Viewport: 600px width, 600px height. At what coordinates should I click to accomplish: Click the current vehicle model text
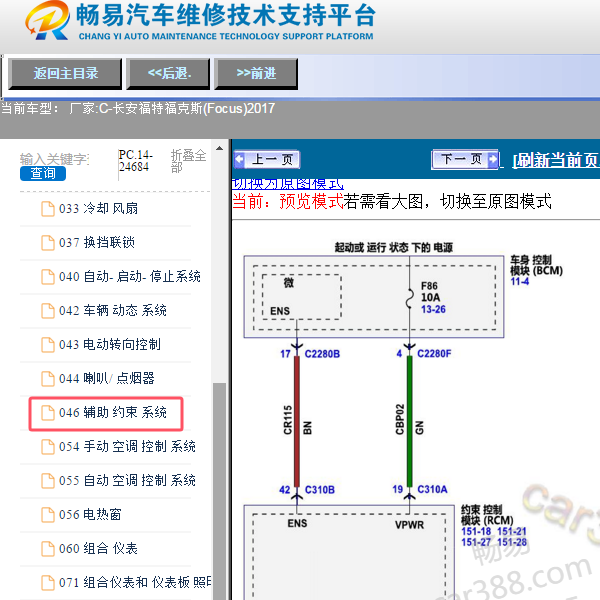[x=138, y=109]
